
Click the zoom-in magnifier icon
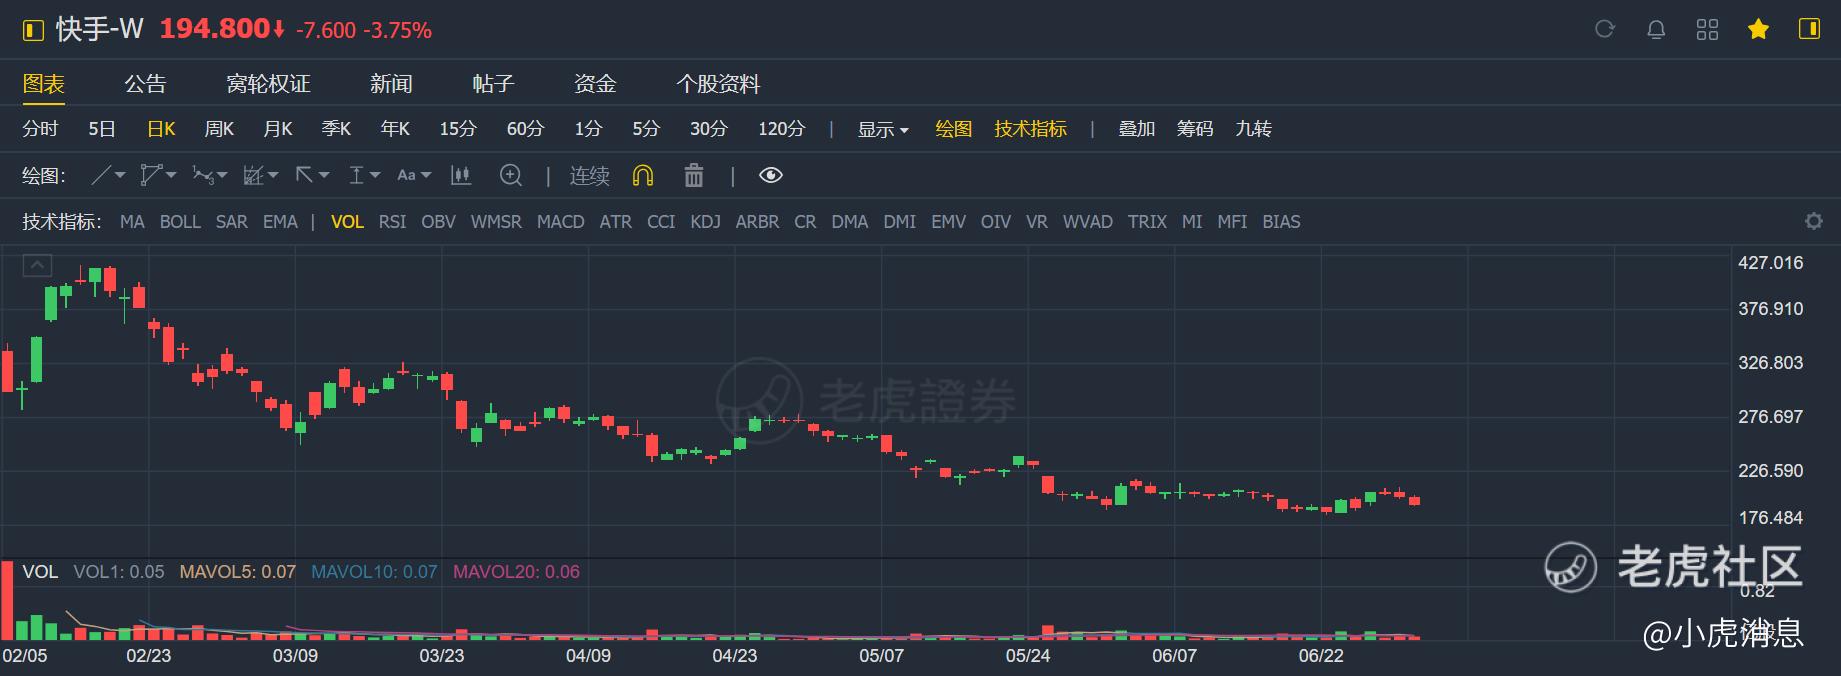511,175
